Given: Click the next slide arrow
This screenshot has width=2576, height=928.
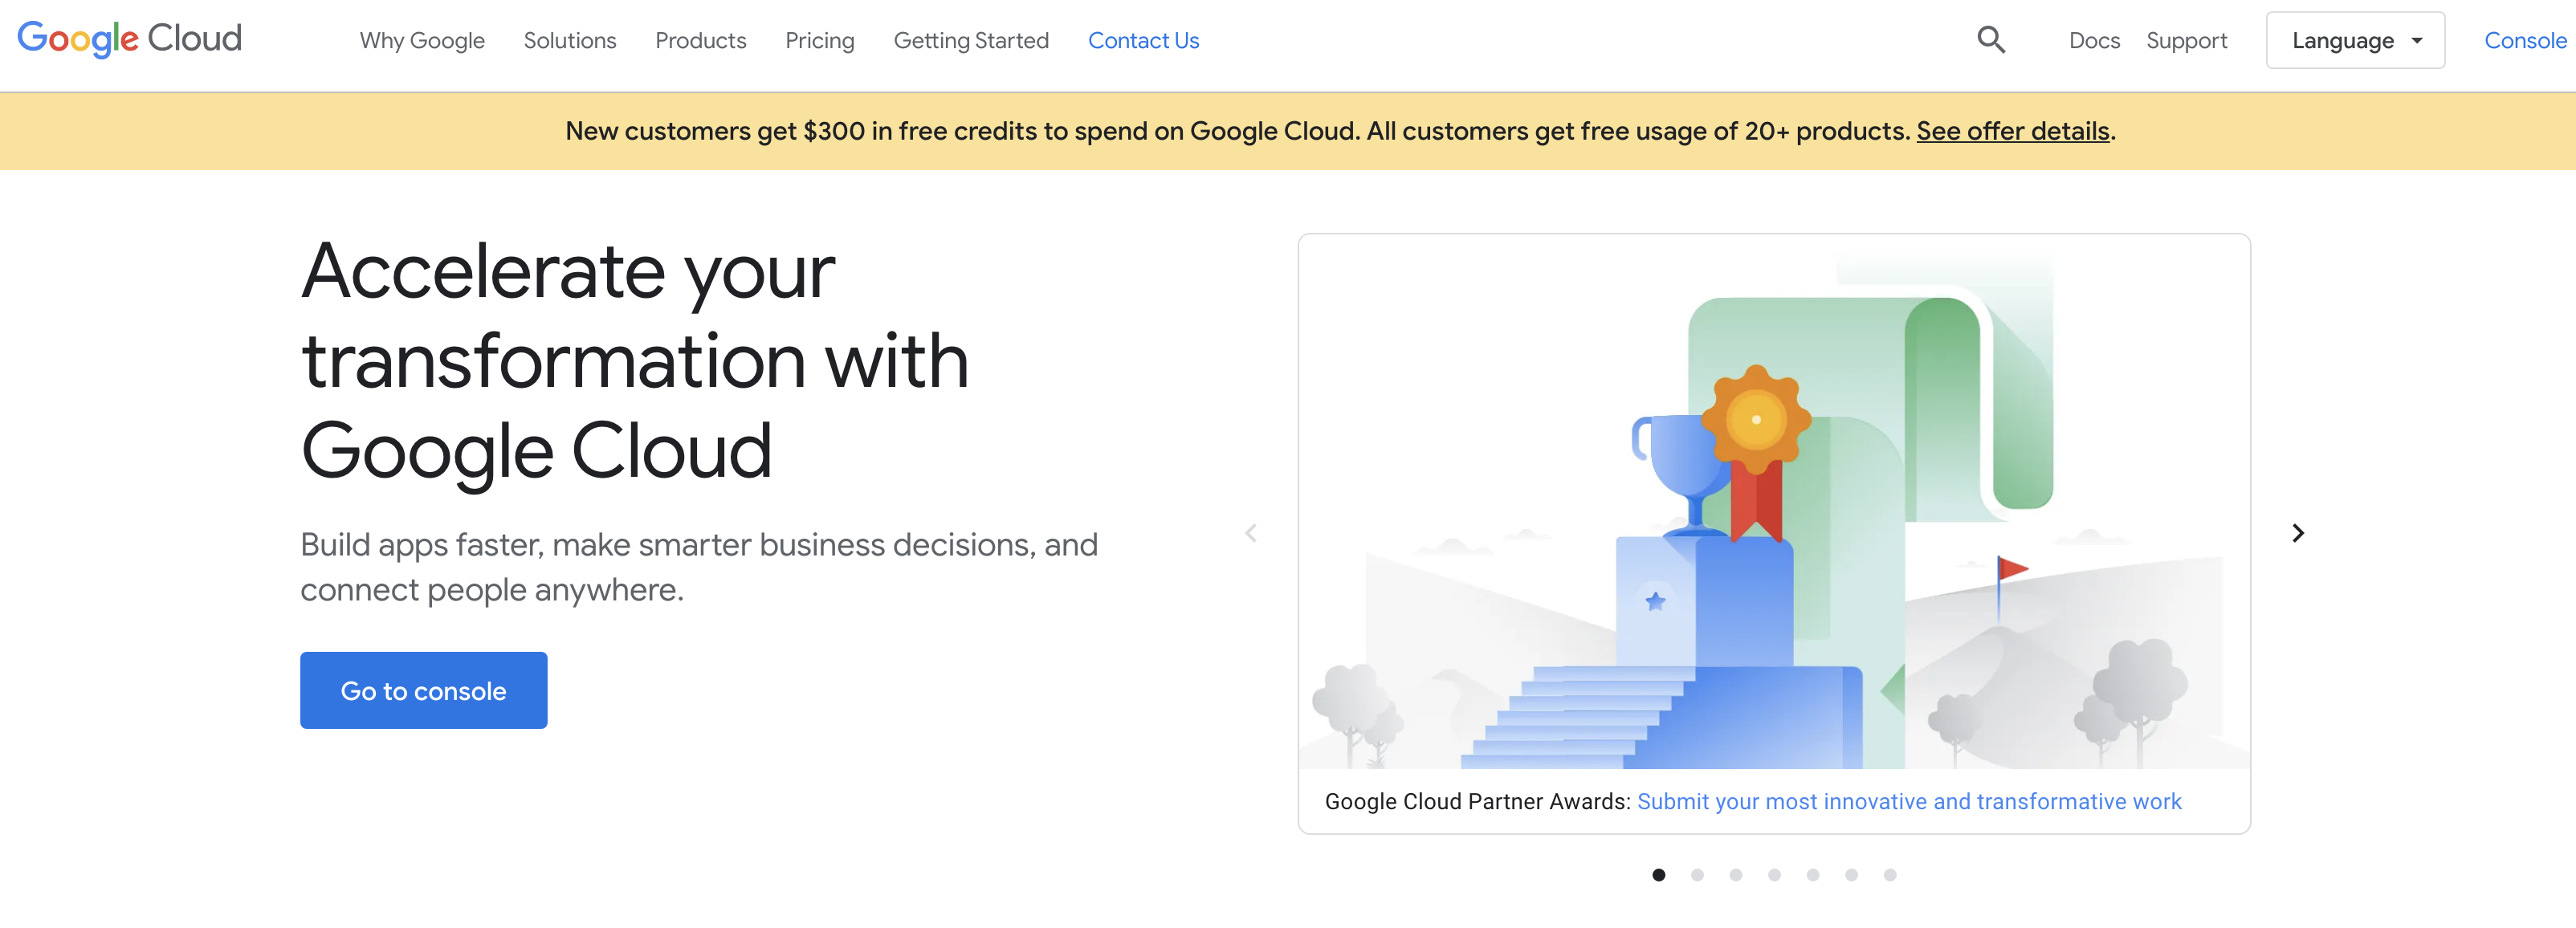Looking at the screenshot, I should coord(2297,533).
